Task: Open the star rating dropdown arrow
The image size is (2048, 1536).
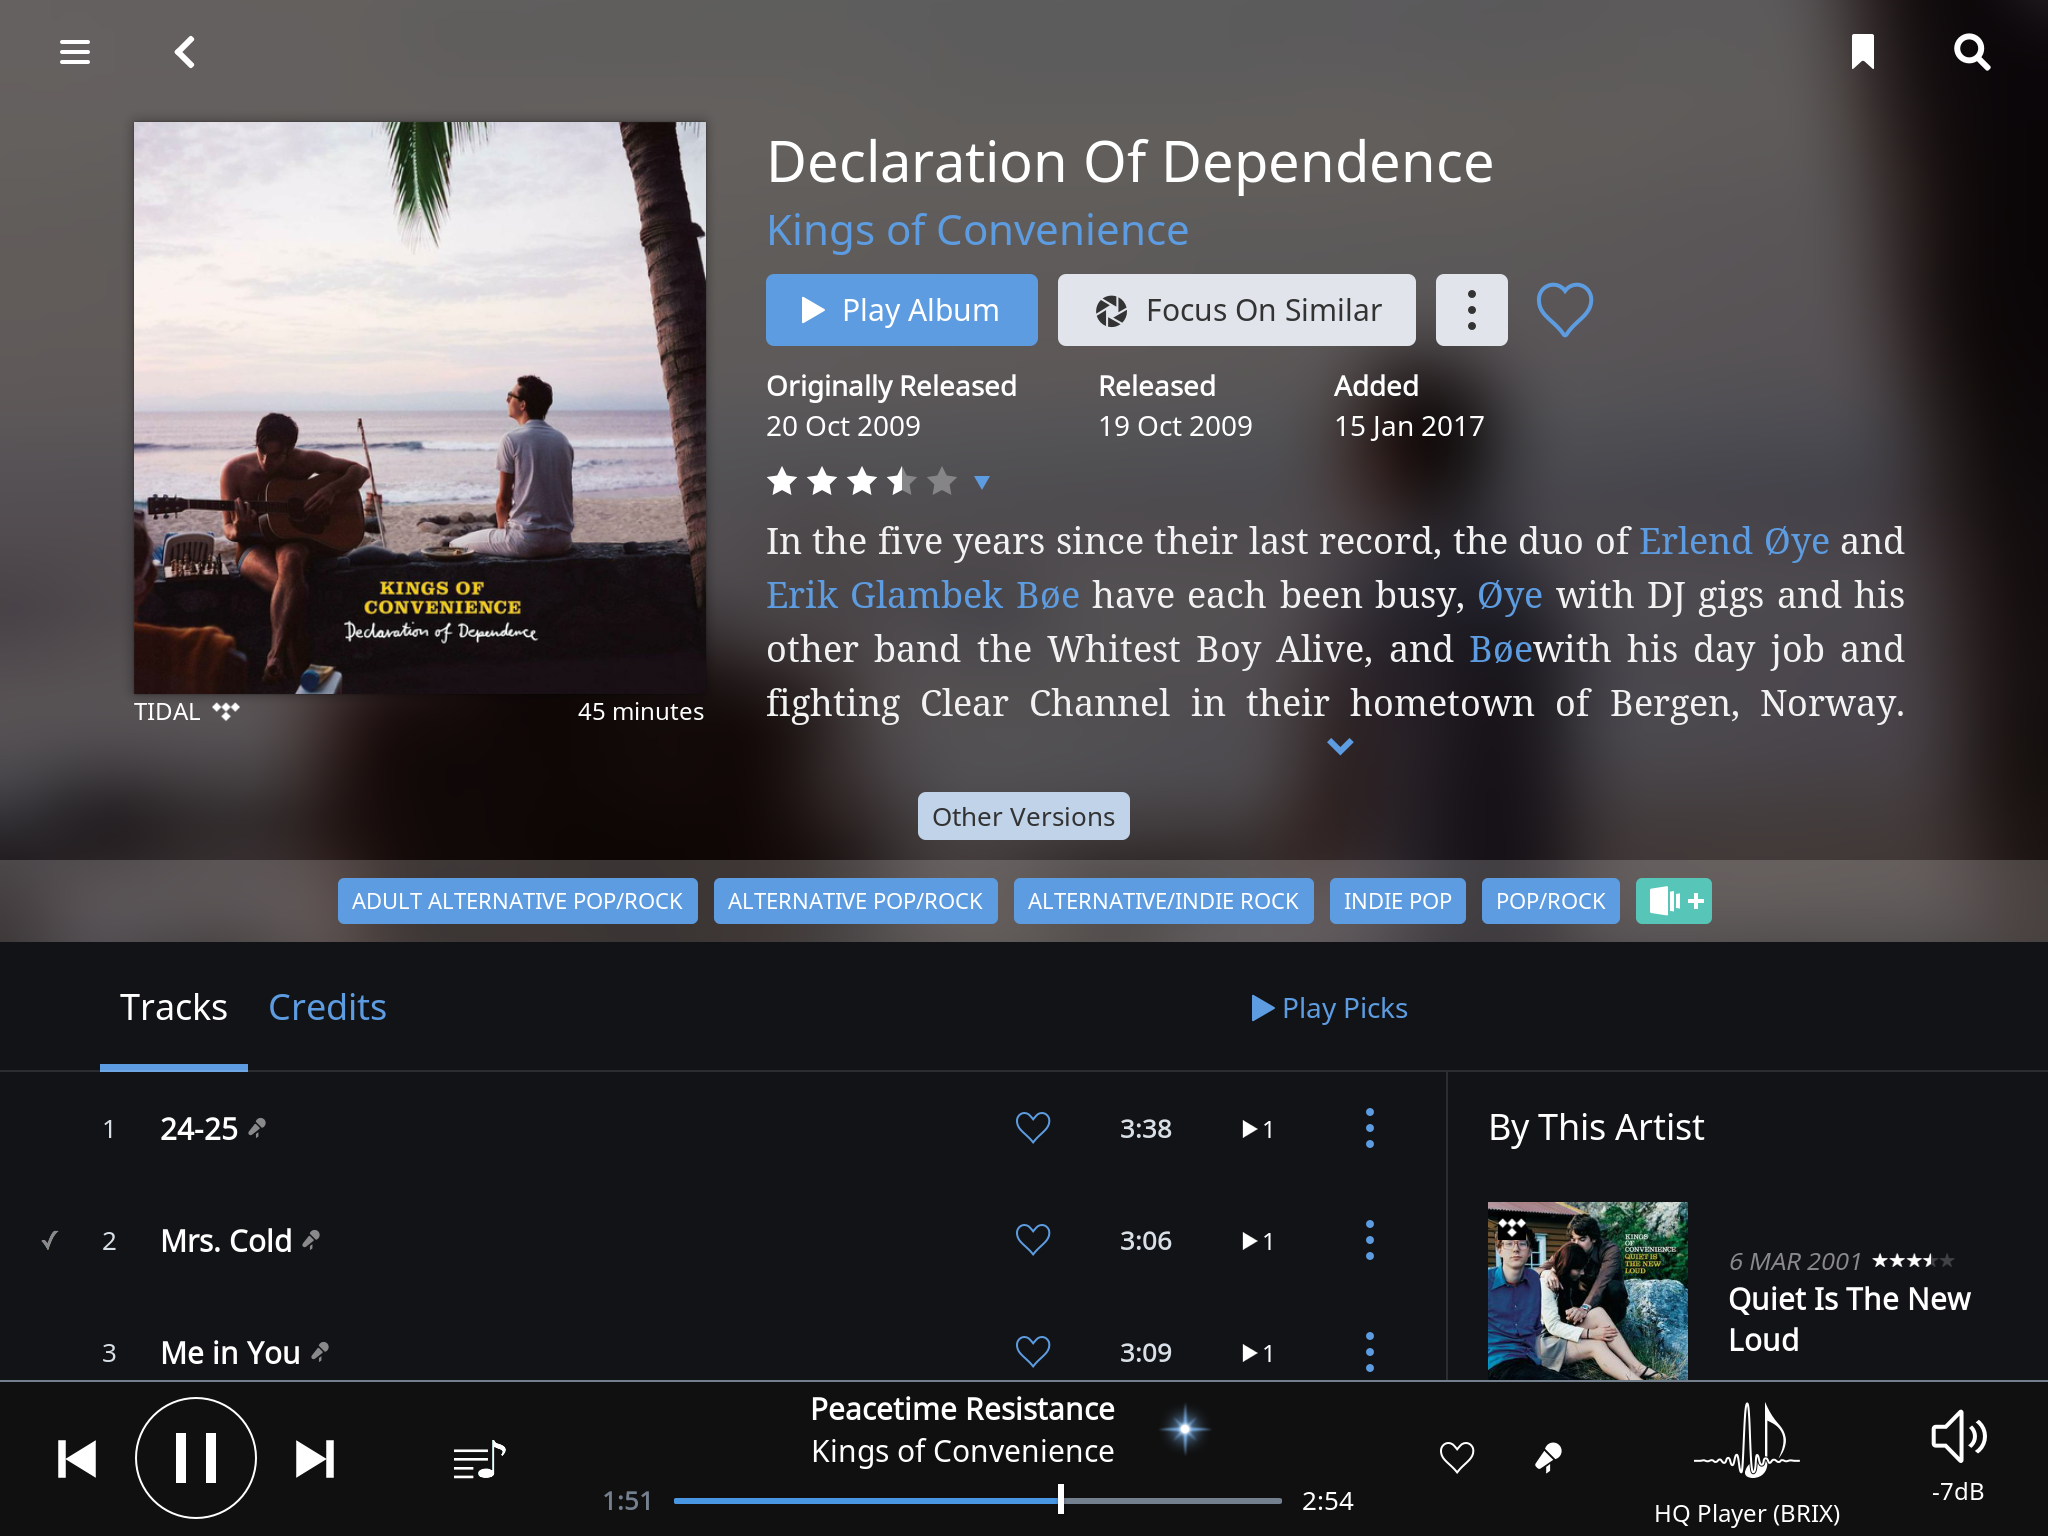Action: [x=982, y=482]
